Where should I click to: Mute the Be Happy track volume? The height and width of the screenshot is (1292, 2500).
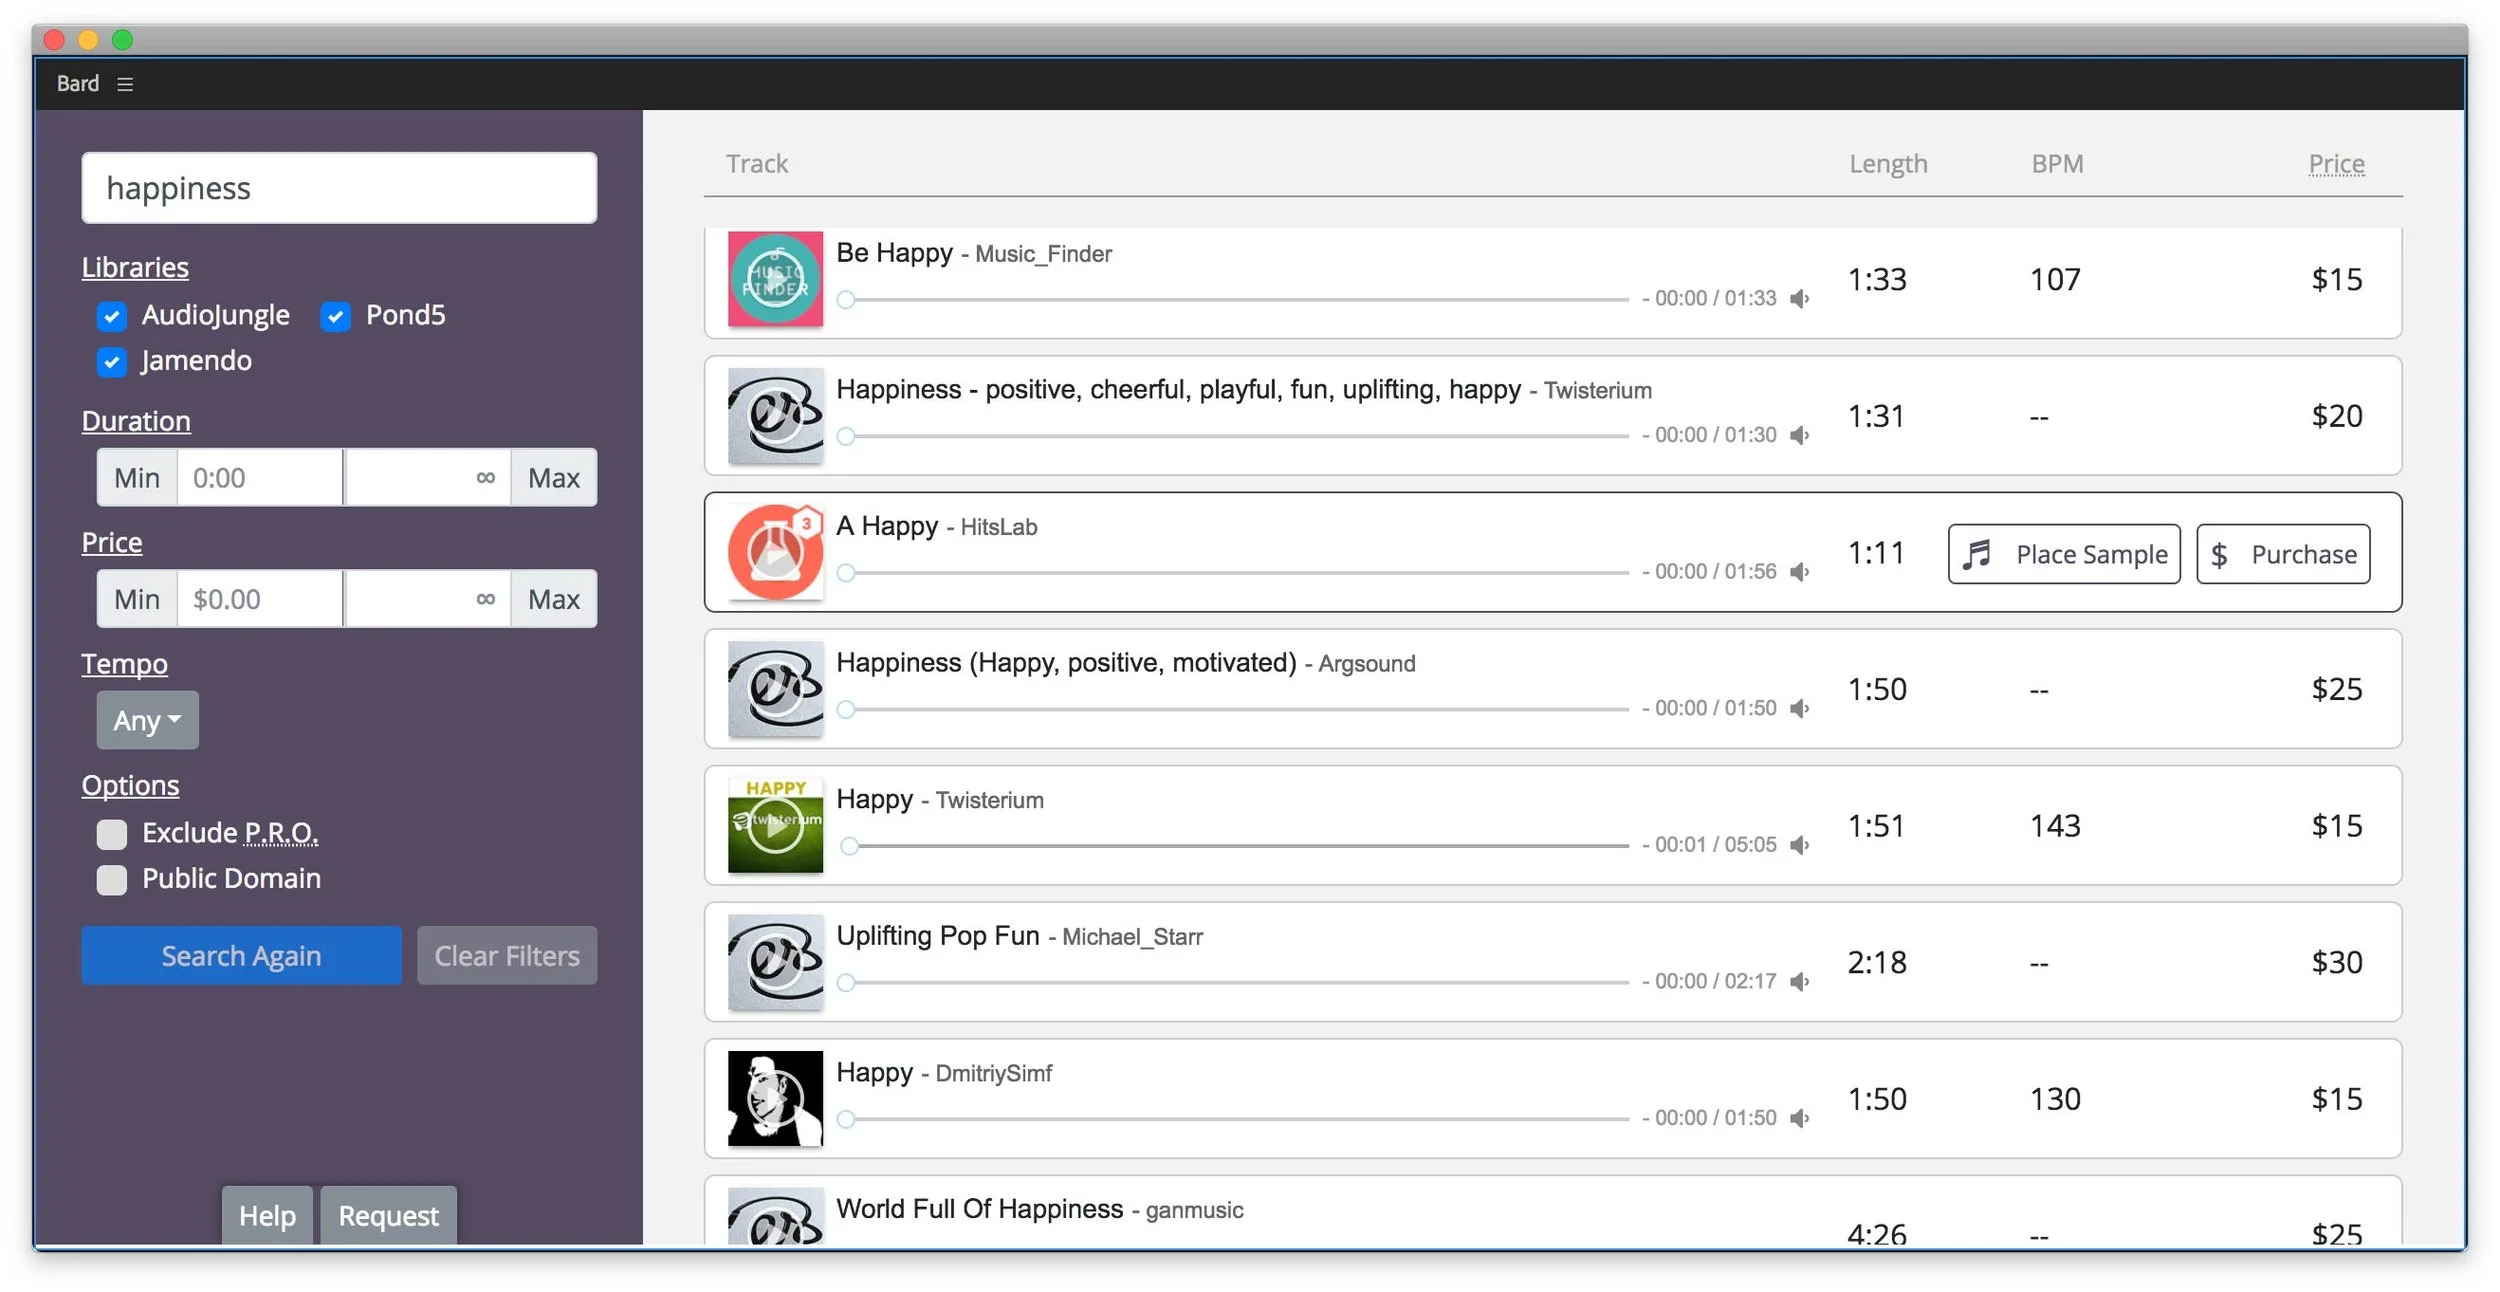tap(1800, 299)
